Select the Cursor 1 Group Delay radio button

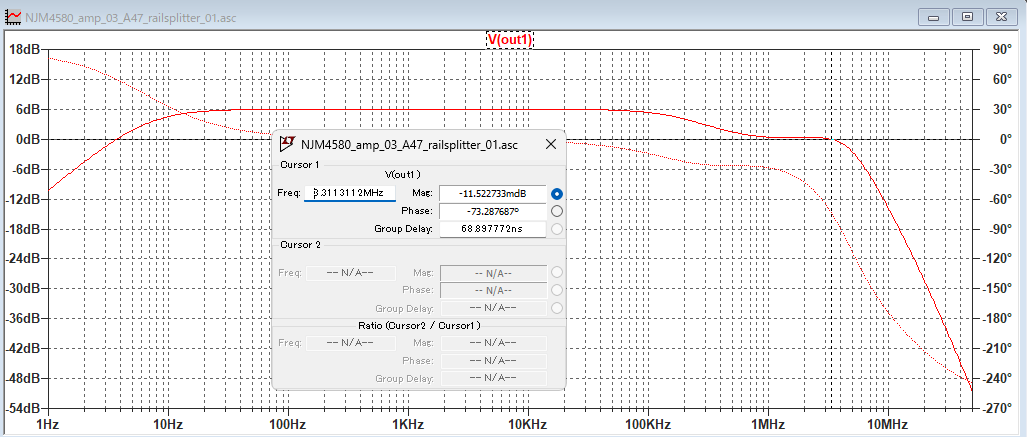pyautogui.click(x=557, y=229)
